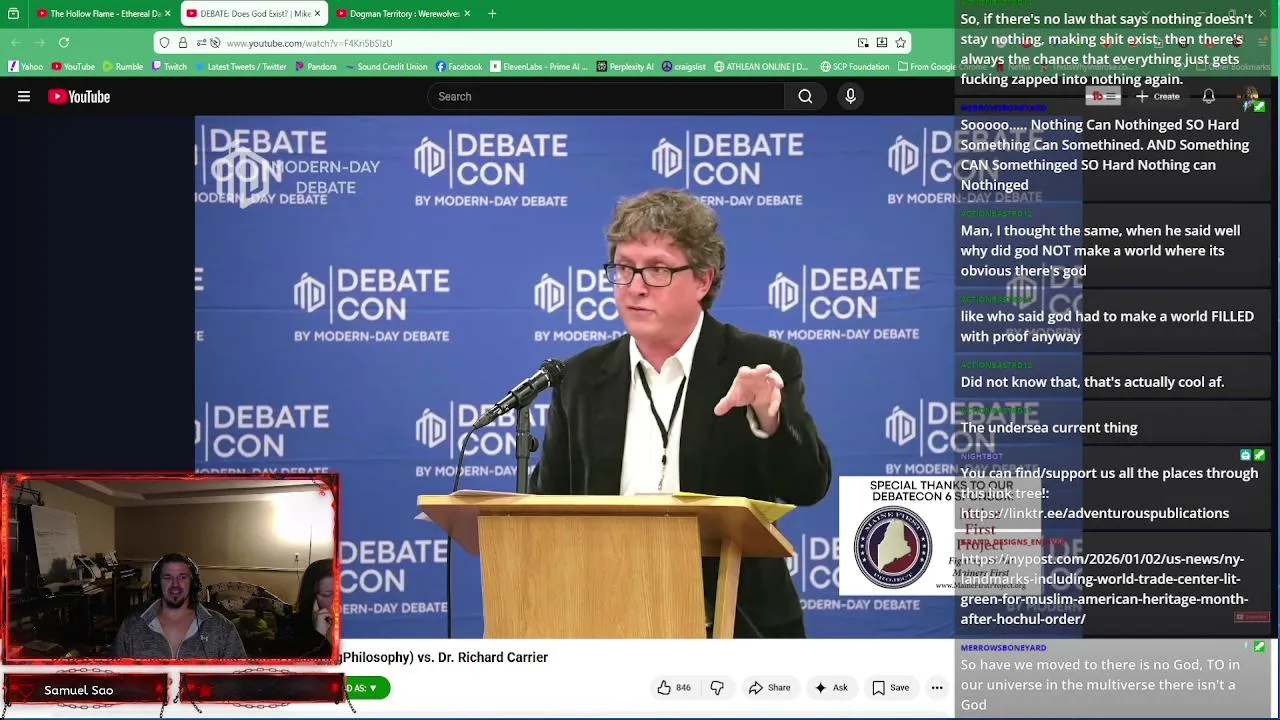Open YouTube notifications bell
The width and height of the screenshot is (1280, 720).
(x=1208, y=97)
